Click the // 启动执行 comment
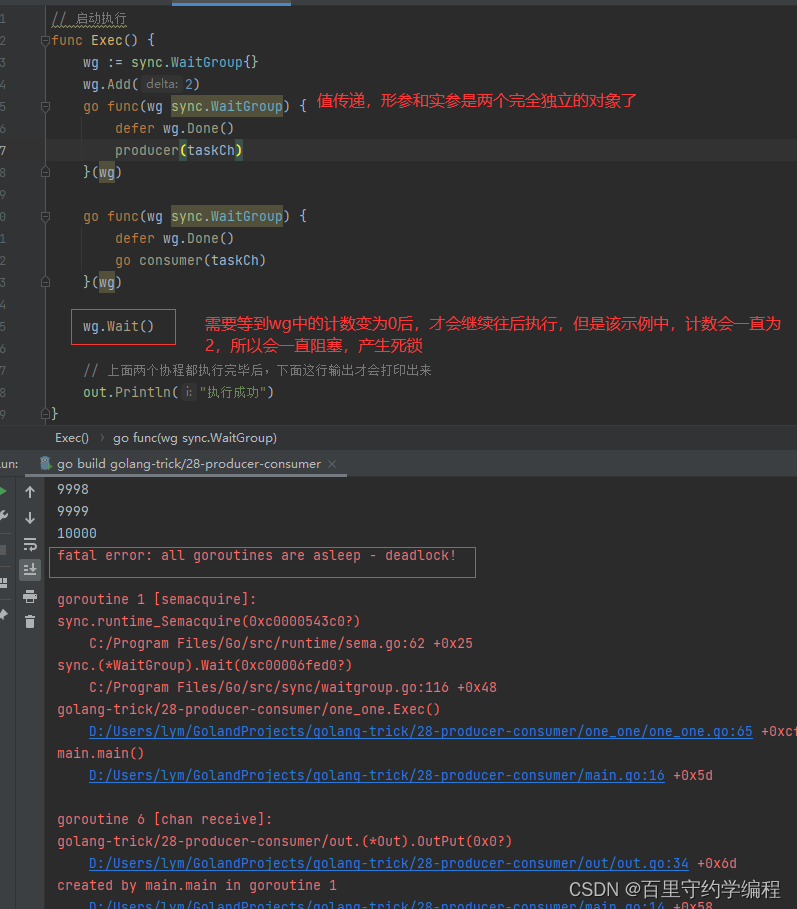This screenshot has width=797, height=909. tap(89, 19)
